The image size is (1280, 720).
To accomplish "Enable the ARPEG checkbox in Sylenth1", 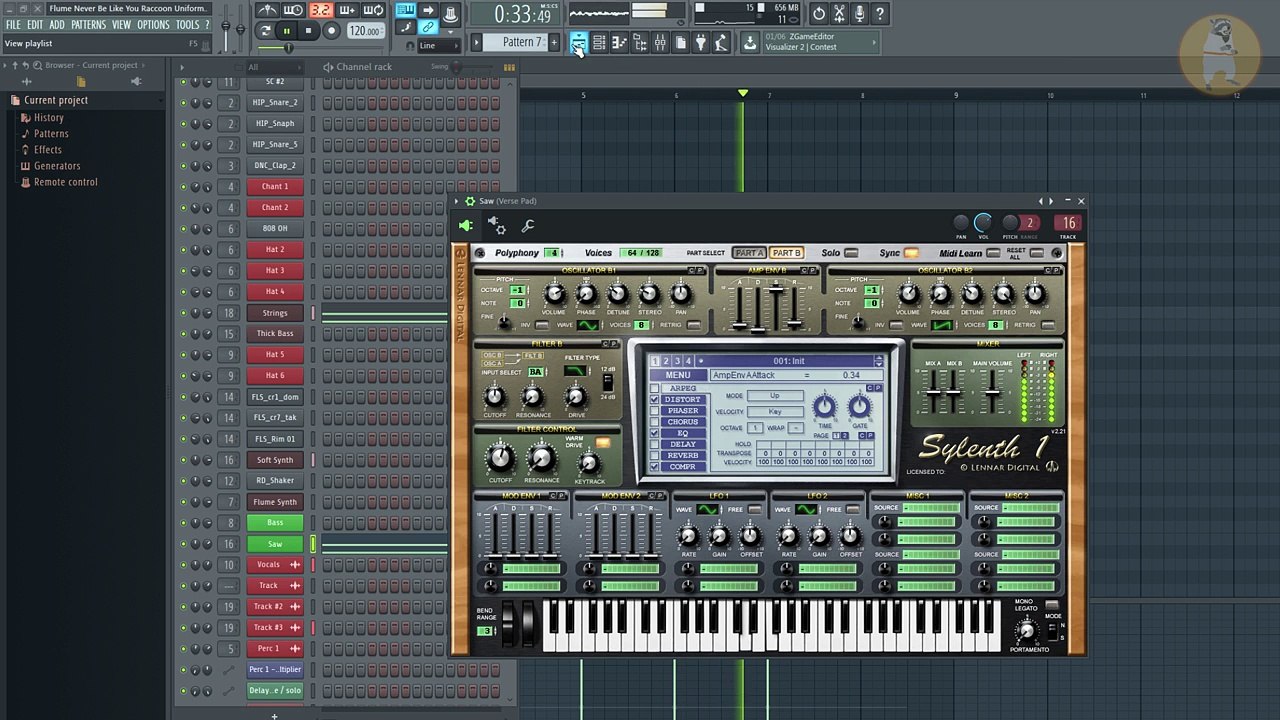I will [654, 388].
